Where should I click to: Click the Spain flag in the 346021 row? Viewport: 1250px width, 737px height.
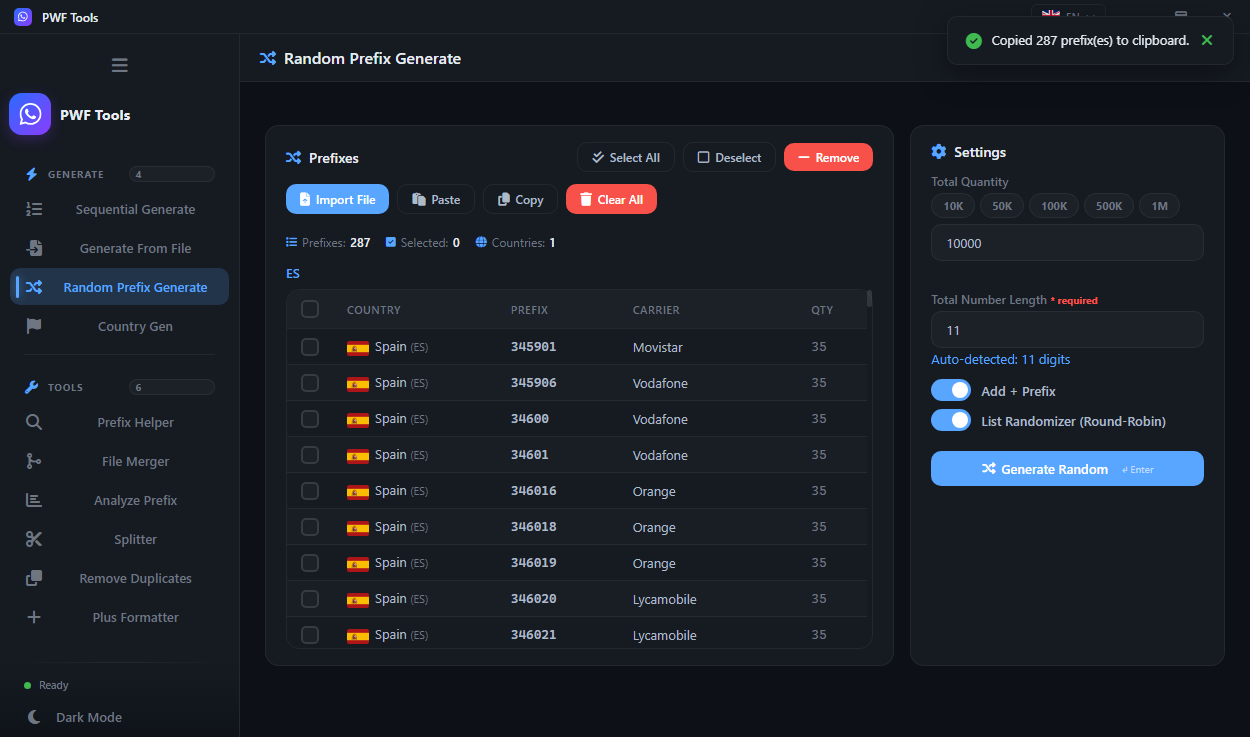tap(358, 636)
